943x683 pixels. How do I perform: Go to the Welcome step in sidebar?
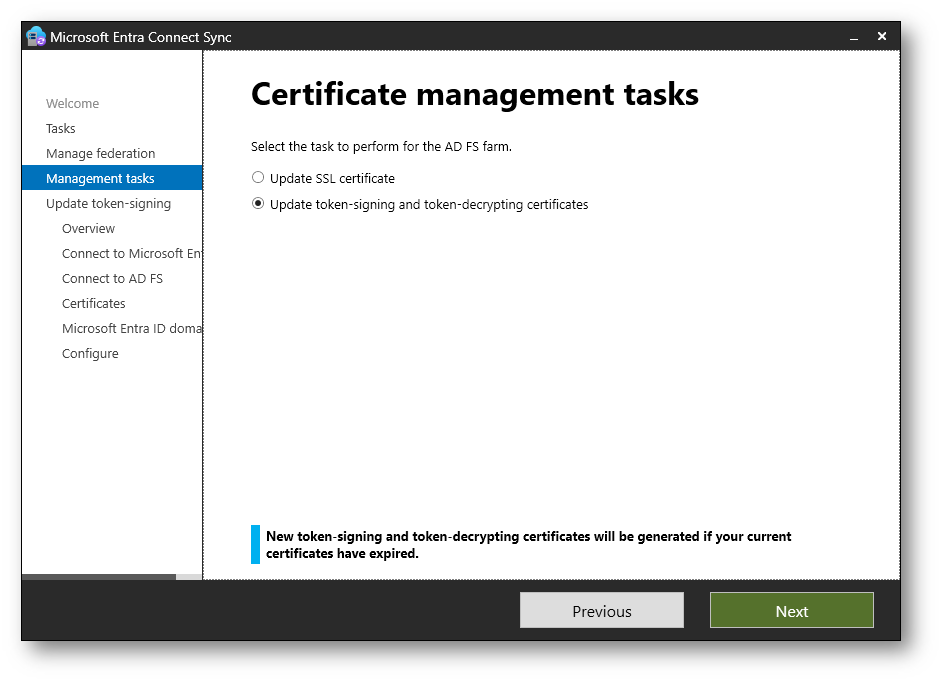coord(72,103)
